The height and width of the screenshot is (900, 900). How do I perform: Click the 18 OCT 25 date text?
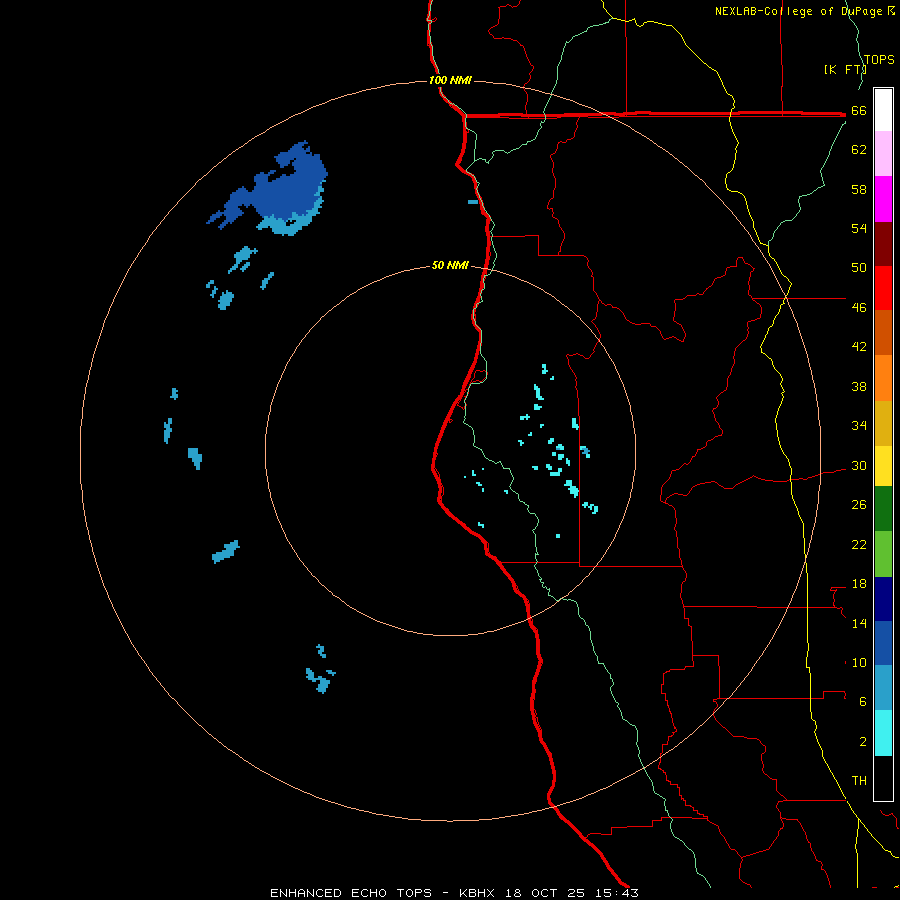(x=545, y=893)
